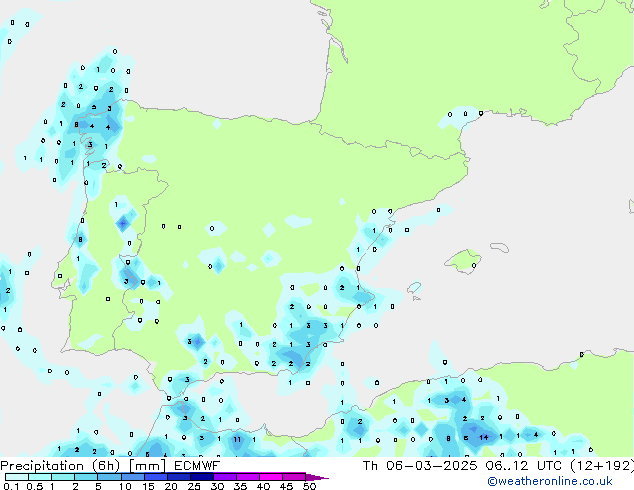The width and height of the screenshot is (634, 490).
Task: Click the "50" legend scale label
Action: (309, 486)
